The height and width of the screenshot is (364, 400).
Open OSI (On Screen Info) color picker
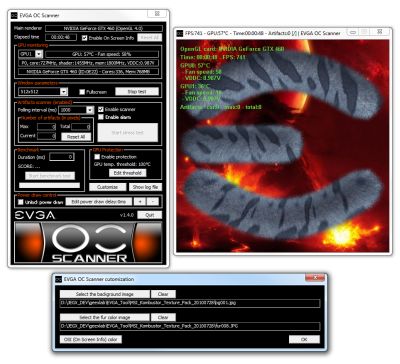tap(91, 339)
